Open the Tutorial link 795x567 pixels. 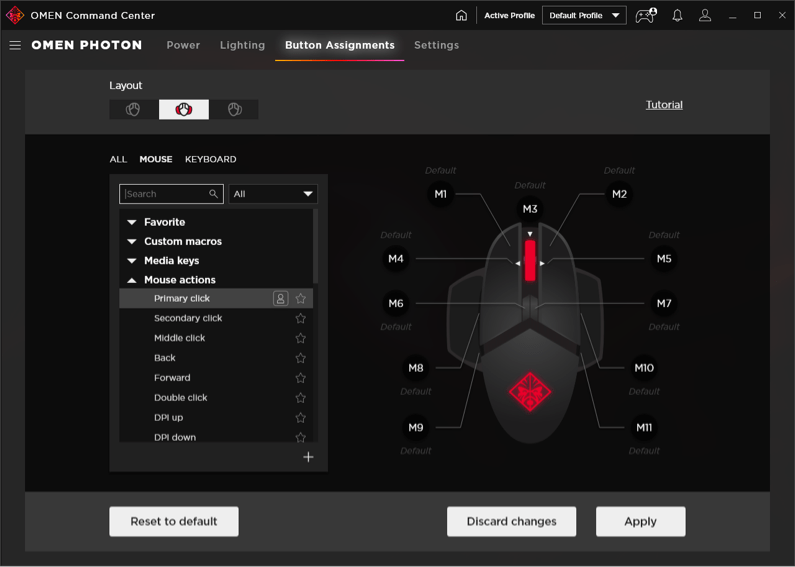point(664,105)
